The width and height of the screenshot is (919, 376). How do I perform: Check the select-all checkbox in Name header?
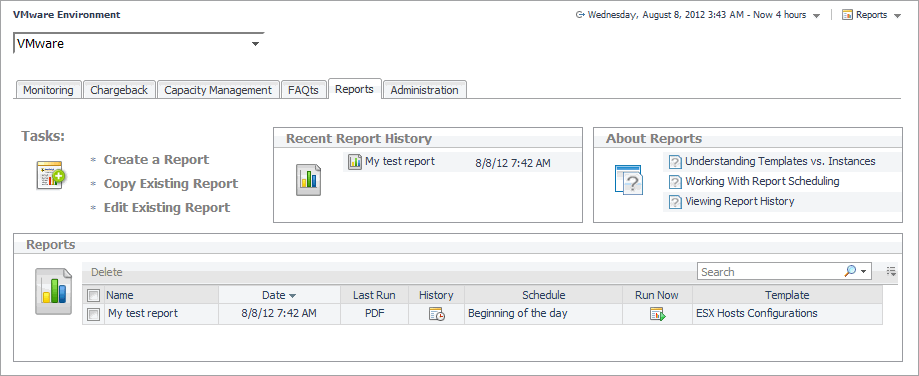pos(93,295)
